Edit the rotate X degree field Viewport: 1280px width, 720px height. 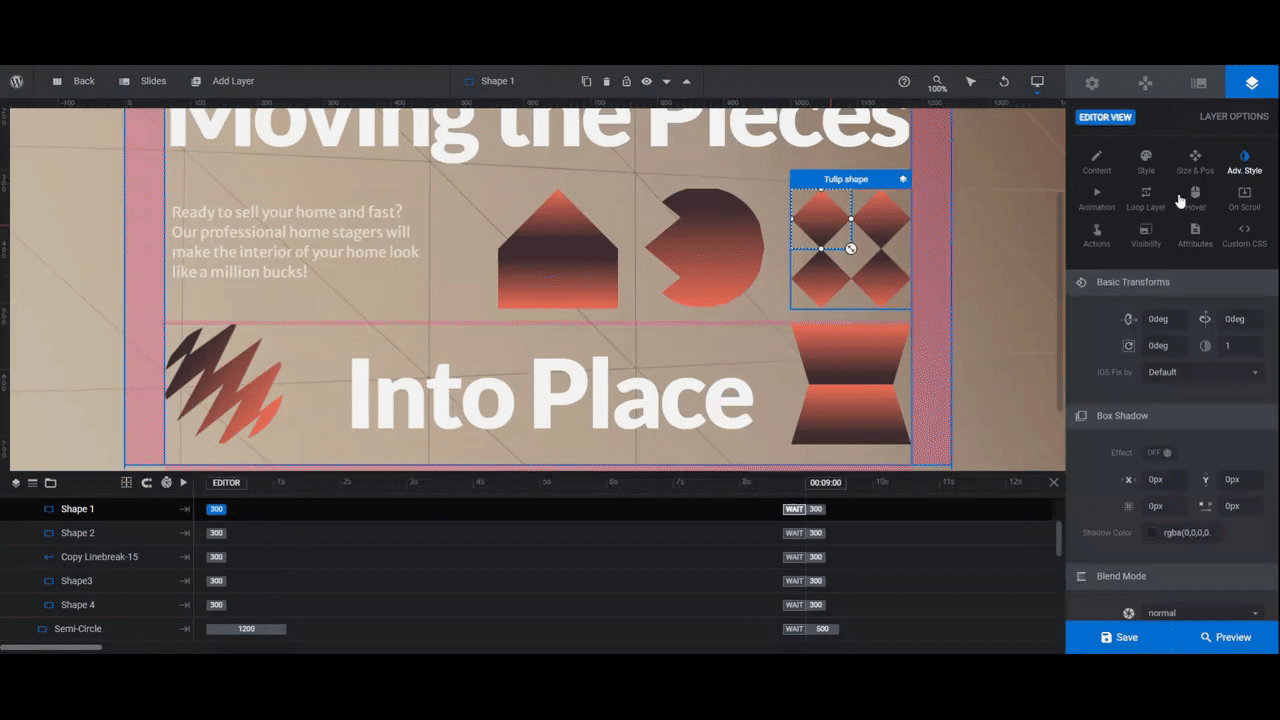(1165, 319)
